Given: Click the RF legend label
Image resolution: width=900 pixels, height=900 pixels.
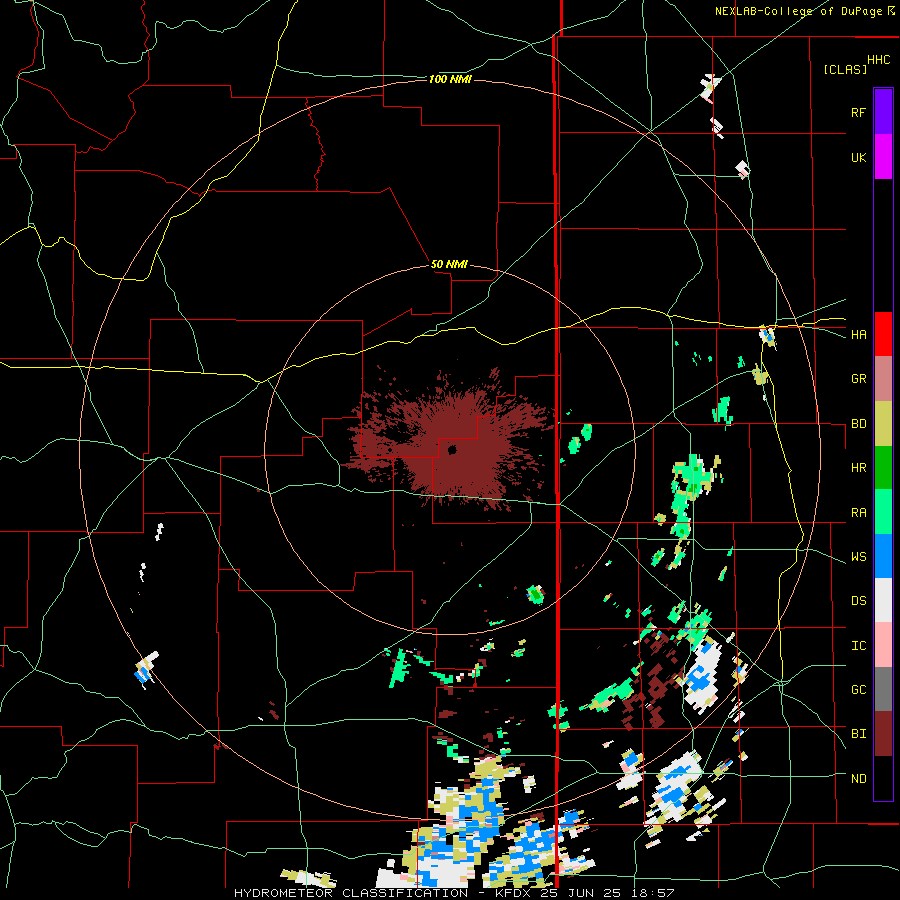Looking at the screenshot, I should coord(858,112).
